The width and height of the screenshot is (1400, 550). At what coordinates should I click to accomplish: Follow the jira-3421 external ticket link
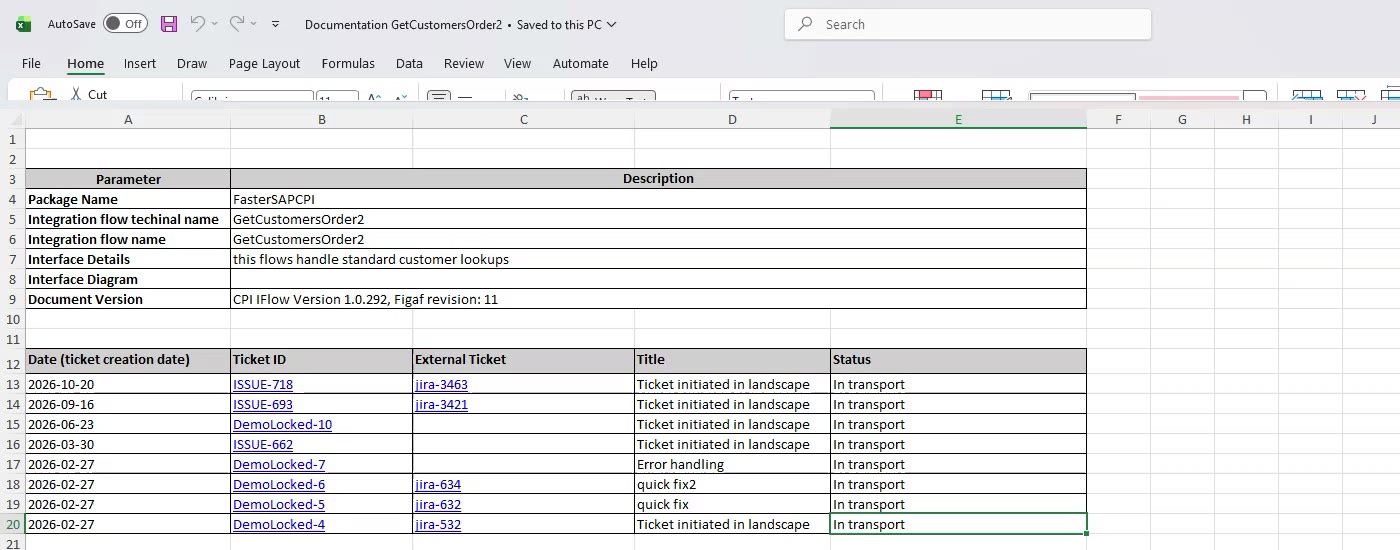click(x=441, y=404)
